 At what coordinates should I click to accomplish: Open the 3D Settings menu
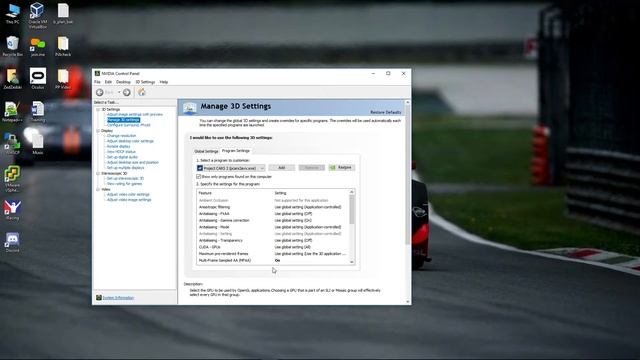[145, 82]
